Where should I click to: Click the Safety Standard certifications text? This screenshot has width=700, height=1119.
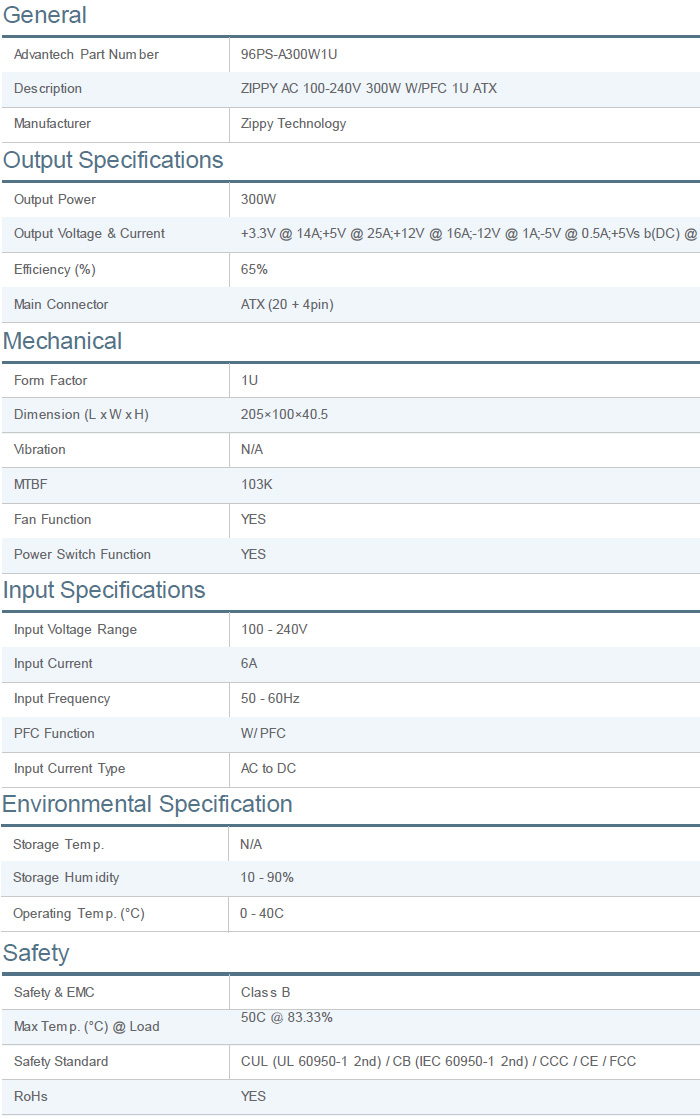point(438,1061)
